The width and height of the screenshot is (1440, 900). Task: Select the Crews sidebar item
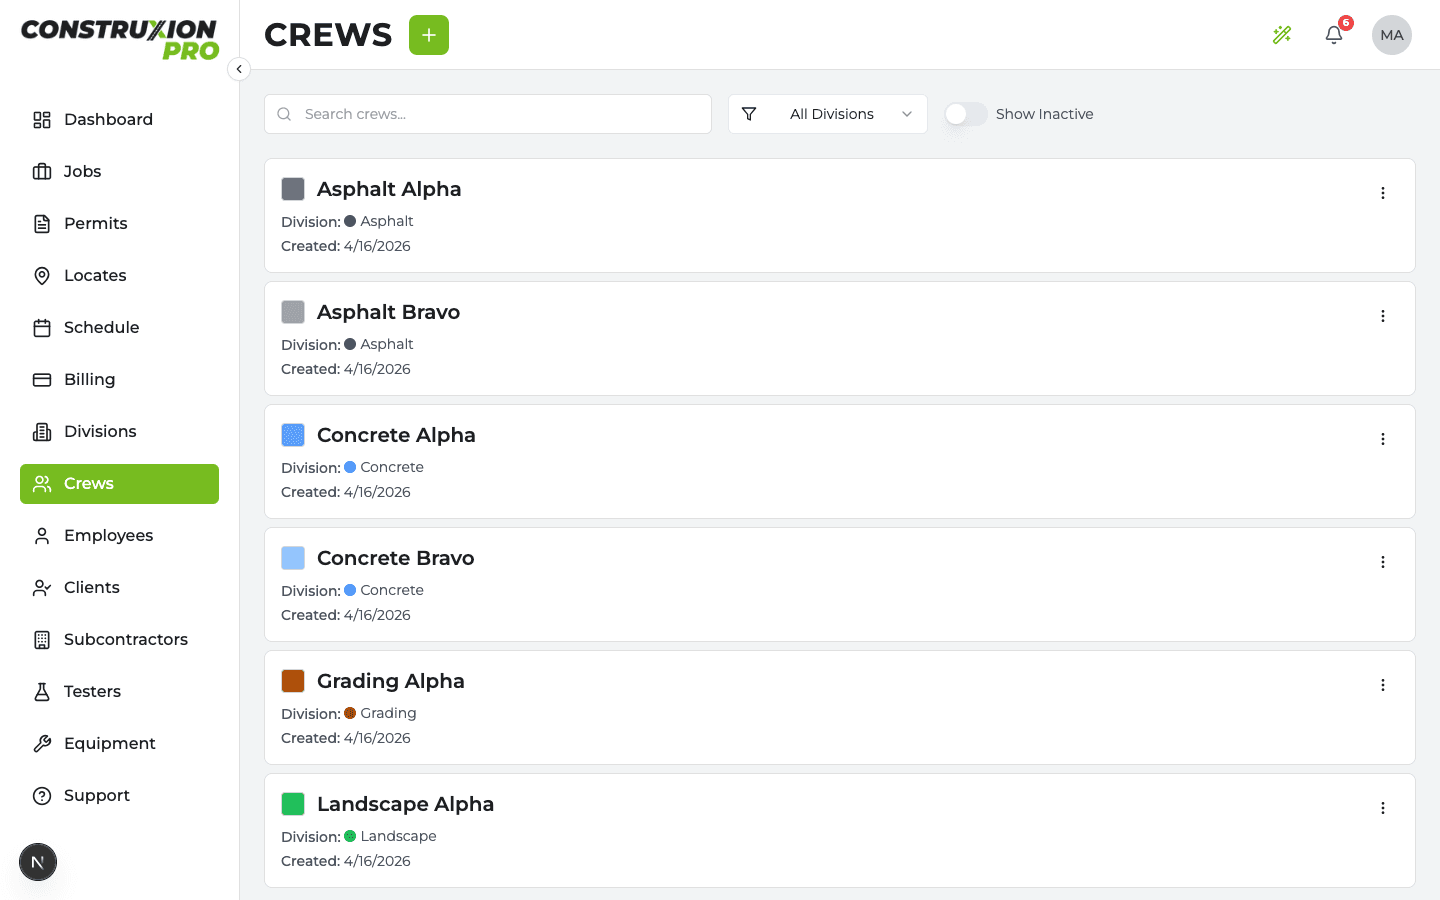click(x=119, y=484)
